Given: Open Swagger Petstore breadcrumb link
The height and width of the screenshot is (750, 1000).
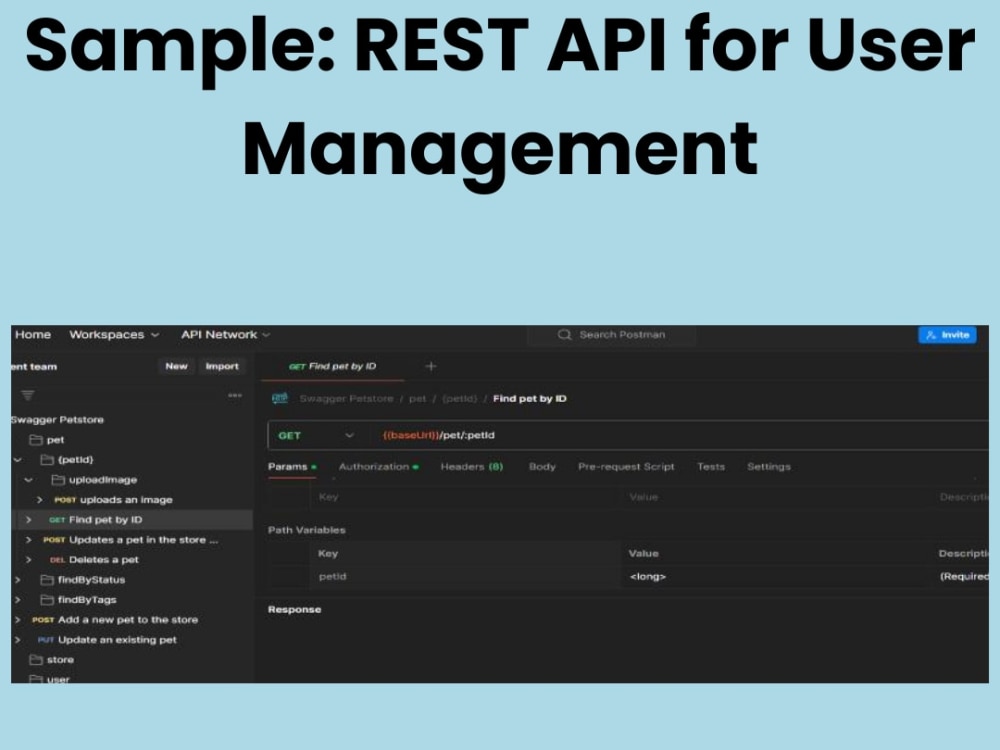Looking at the screenshot, I should 346,399.
